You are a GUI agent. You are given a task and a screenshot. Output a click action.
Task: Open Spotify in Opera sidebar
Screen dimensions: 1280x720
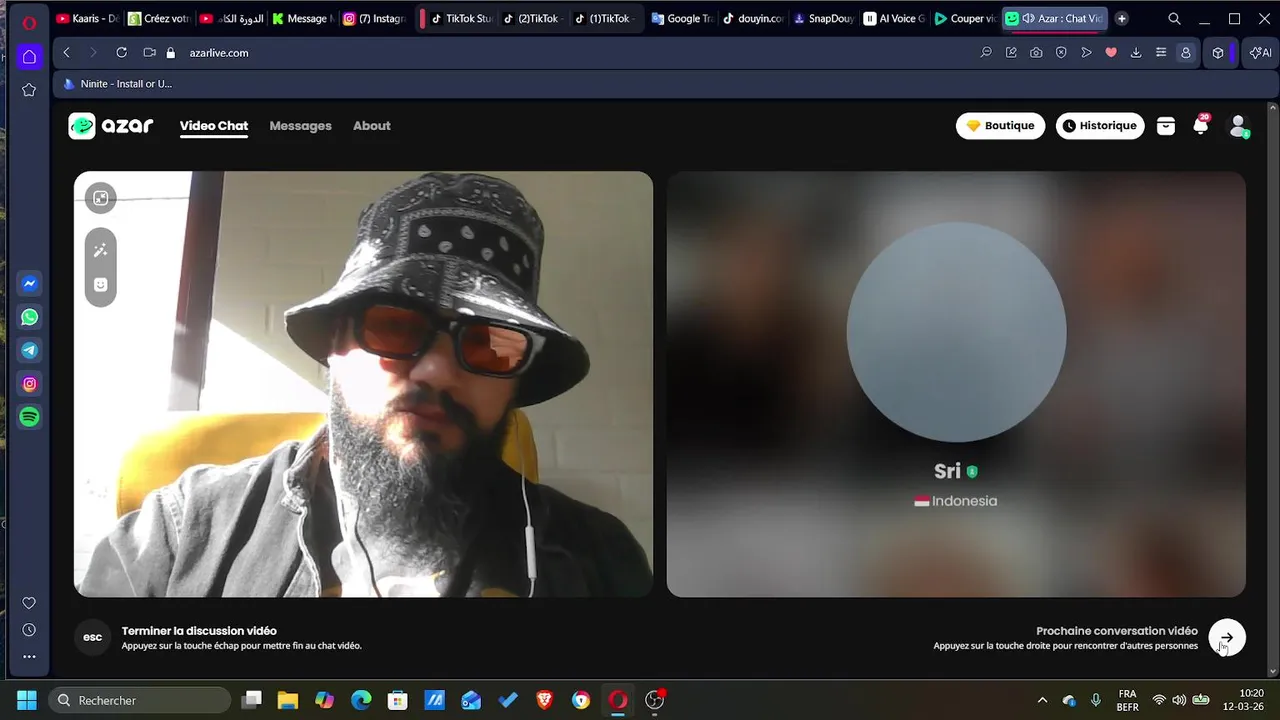pos(30,417)
